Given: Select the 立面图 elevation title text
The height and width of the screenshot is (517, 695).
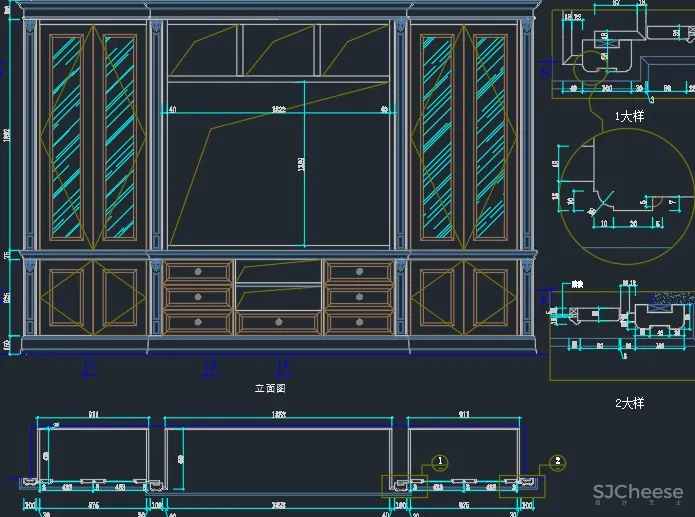Looking at the screenshot, I should coord(270,388).
